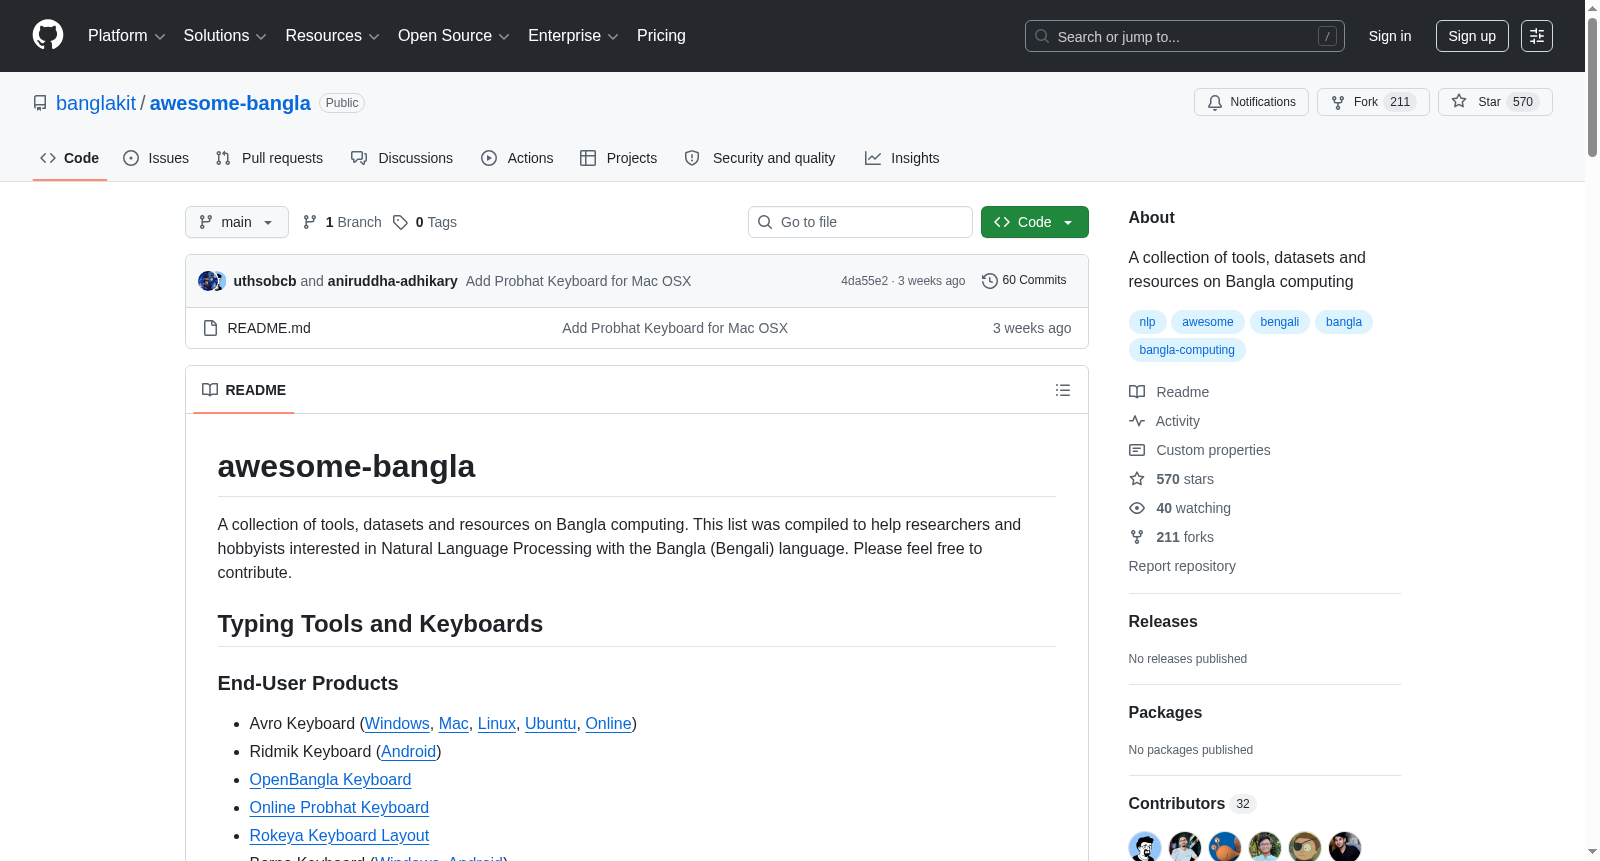Select the README tab header
Viewport: 1600px width, 861px height.
pyautogui.click(x=244, y=390)
